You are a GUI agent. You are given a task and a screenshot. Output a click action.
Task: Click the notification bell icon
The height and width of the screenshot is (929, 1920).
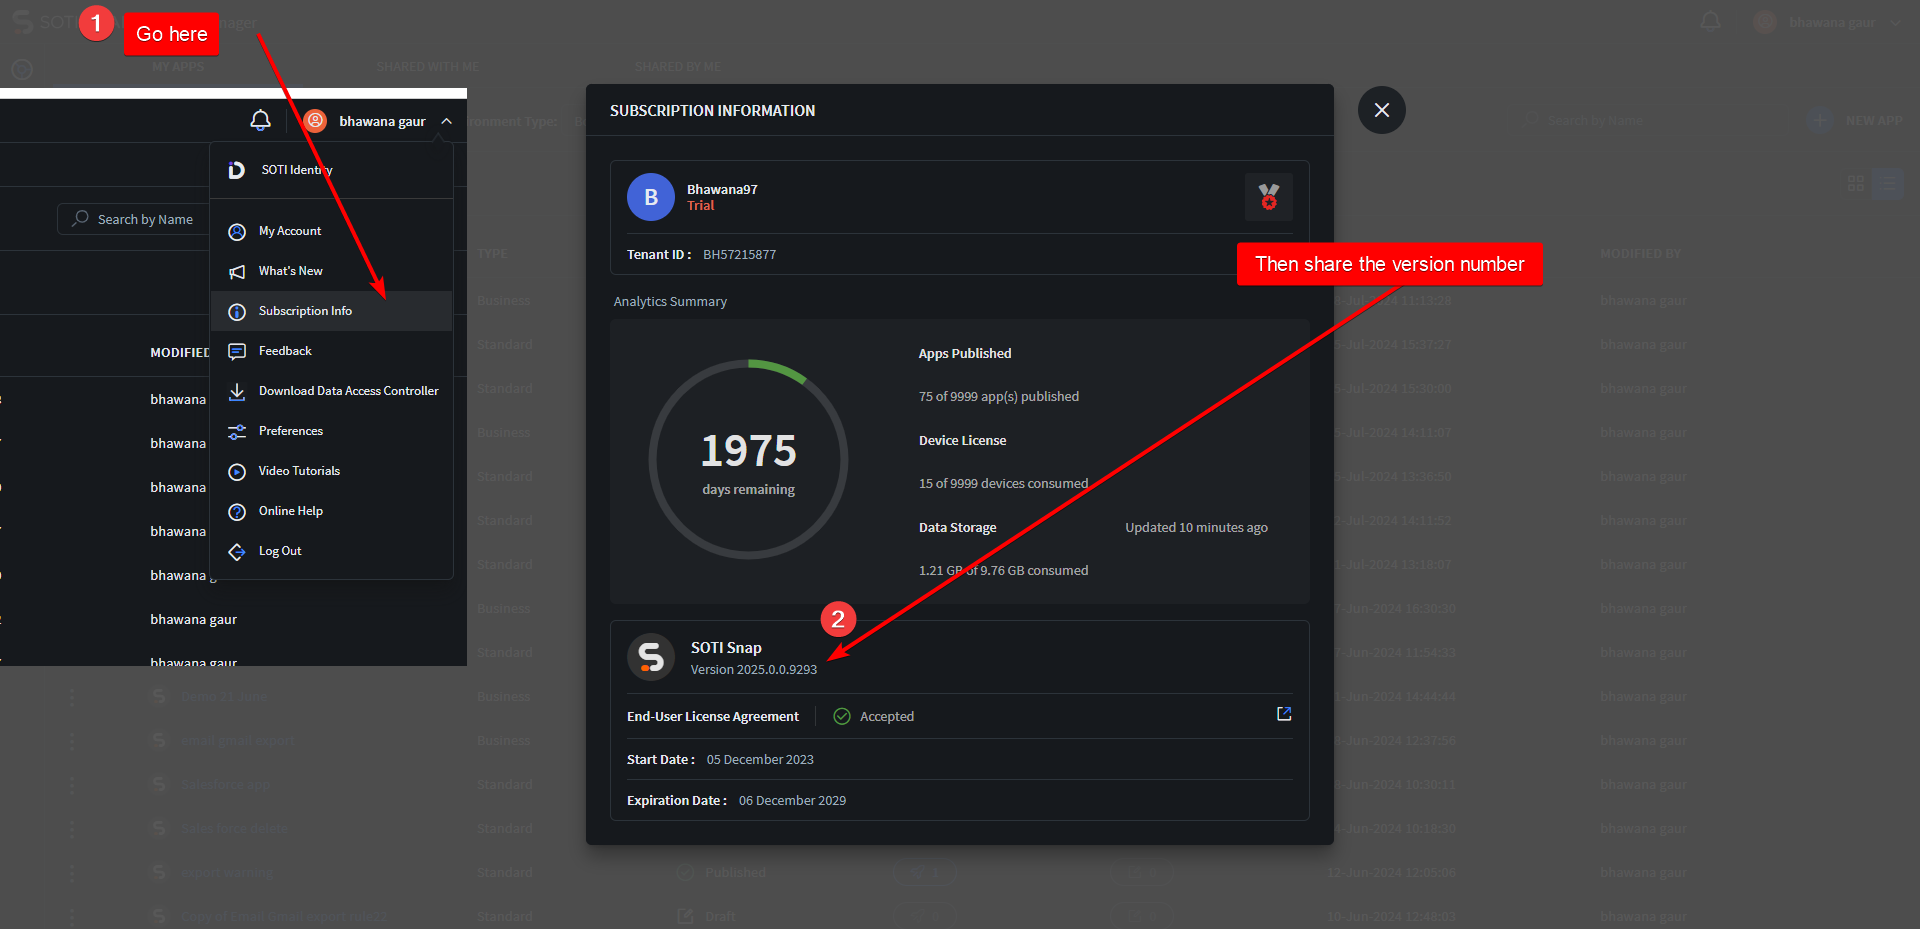coord(260,121)
